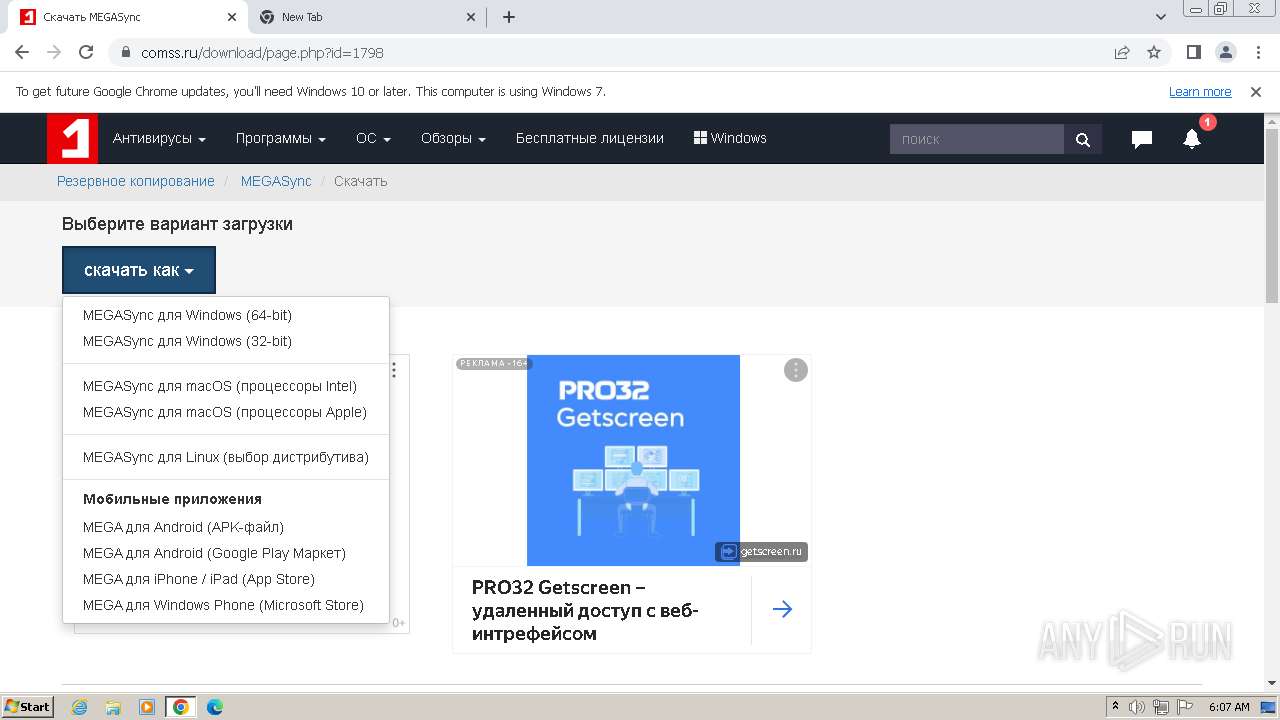Select MEGASync для Windows (32-bit)
1280x720 pixels.
coord(187,341)
